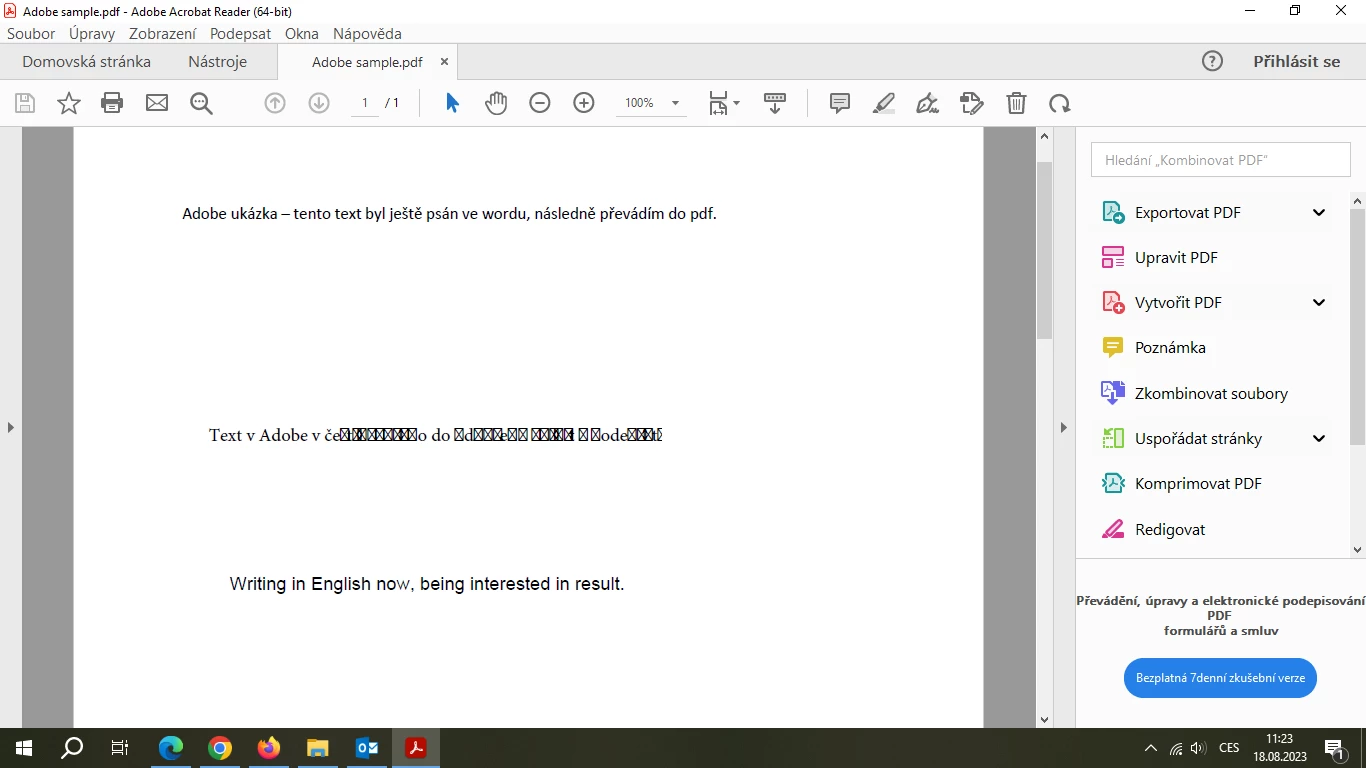The width and height of the screenshot is (1366, 768).
Task: Add a sticky note comment
Action: click(x=840, y=103)
